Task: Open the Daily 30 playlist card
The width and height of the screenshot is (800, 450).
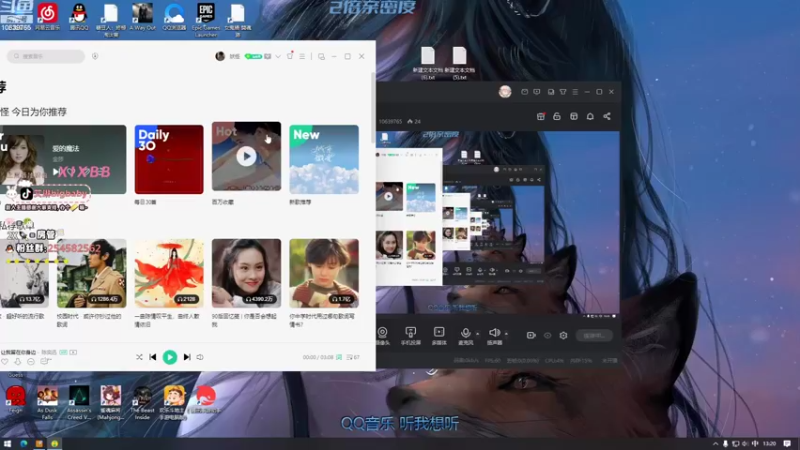Action: point(169,159)
